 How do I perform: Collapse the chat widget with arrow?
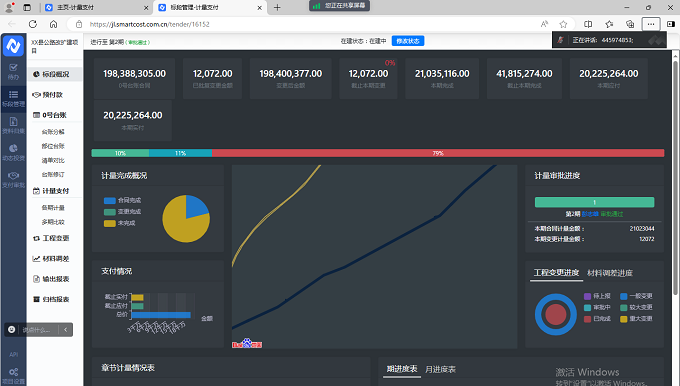coord(65,330)
